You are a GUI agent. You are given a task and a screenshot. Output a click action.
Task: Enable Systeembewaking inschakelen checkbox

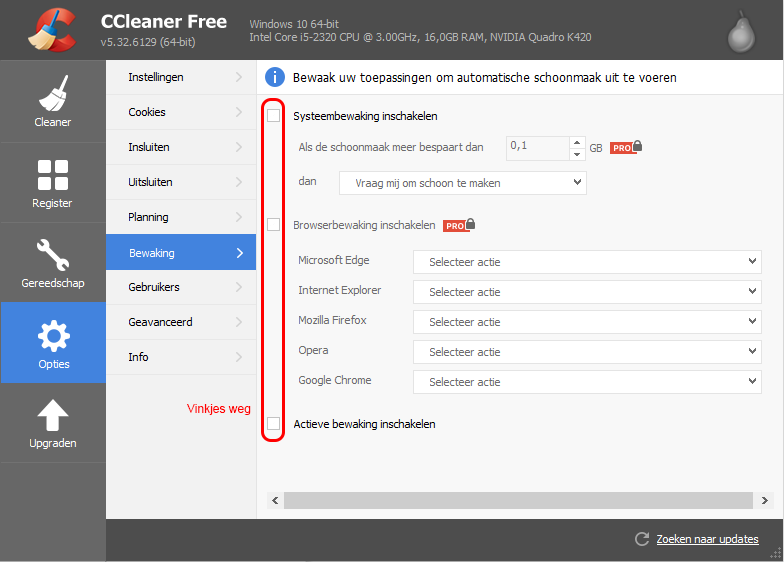(x=274, y=116)
